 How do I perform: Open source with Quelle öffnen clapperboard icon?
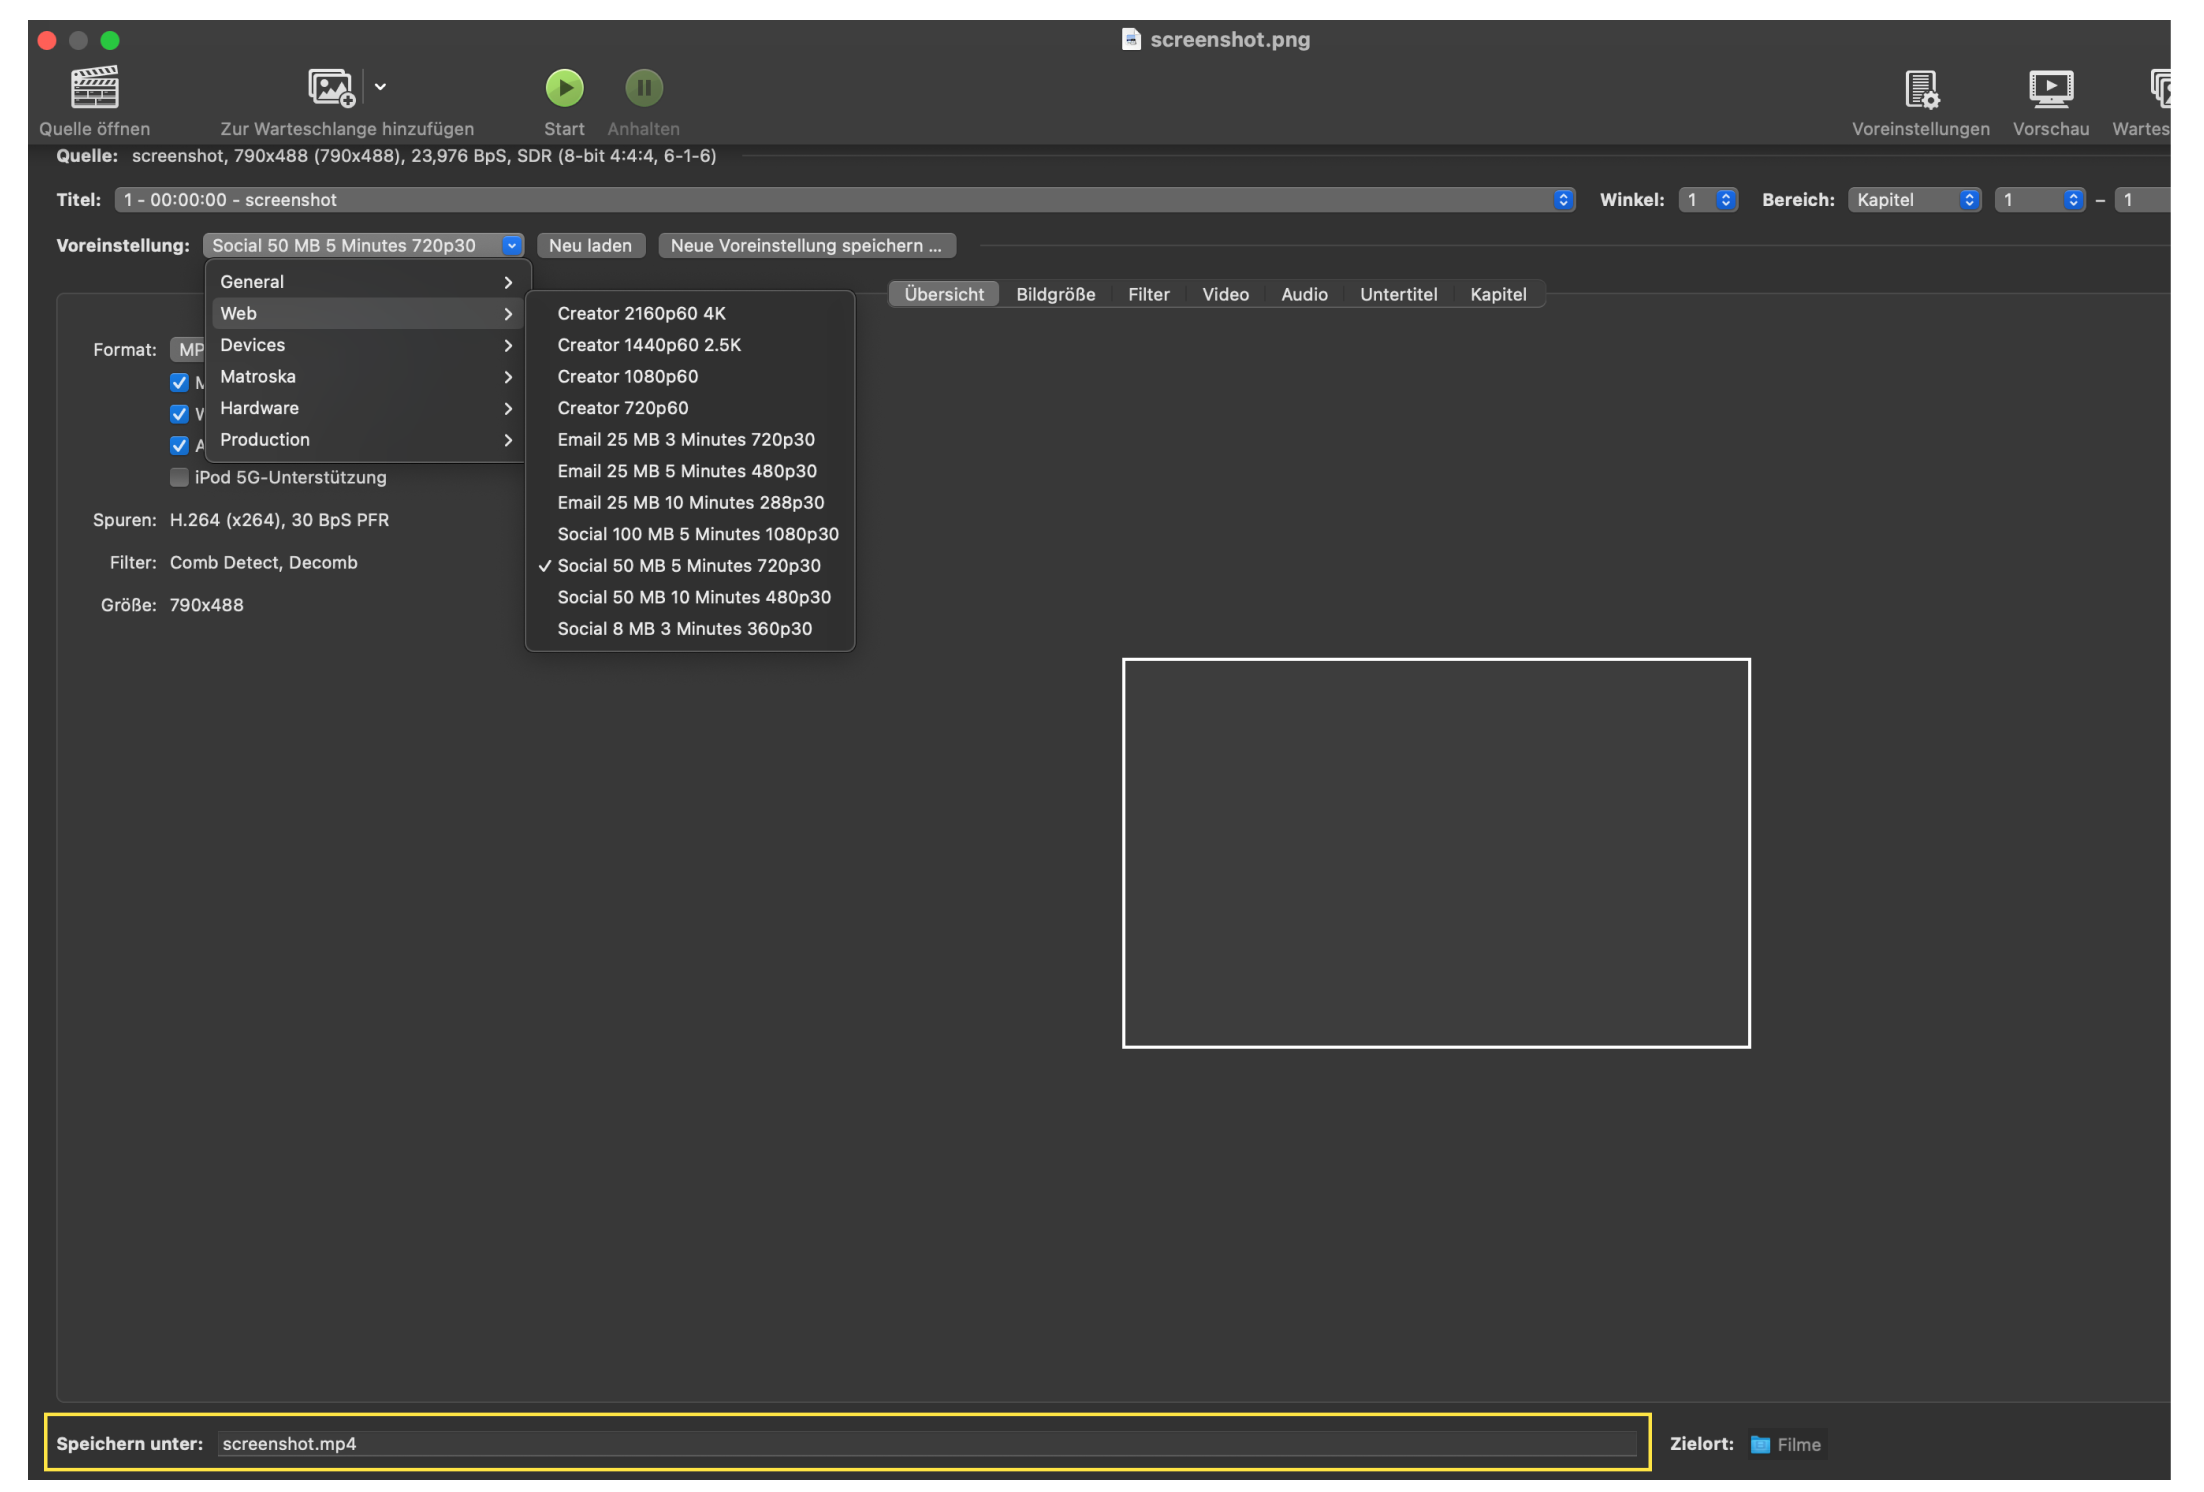[x=94, y=88]
